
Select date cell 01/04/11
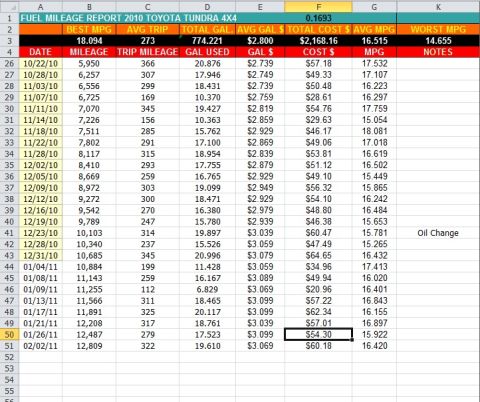(x=41, y=267)
